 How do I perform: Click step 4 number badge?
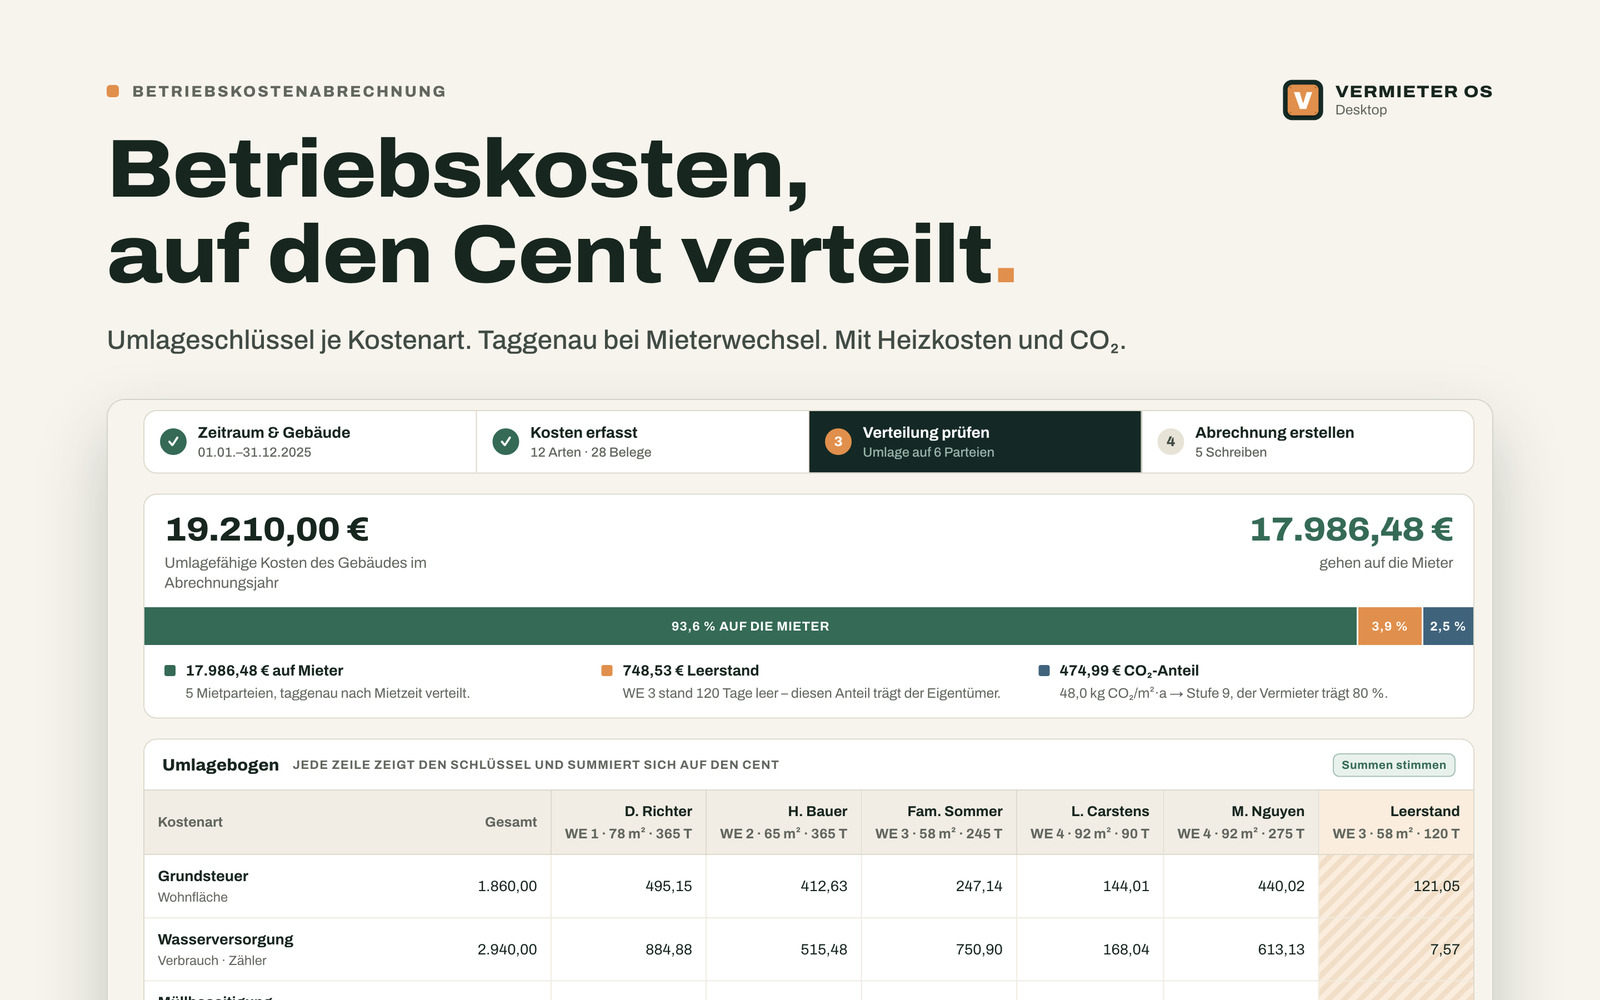coord(1171,441)
